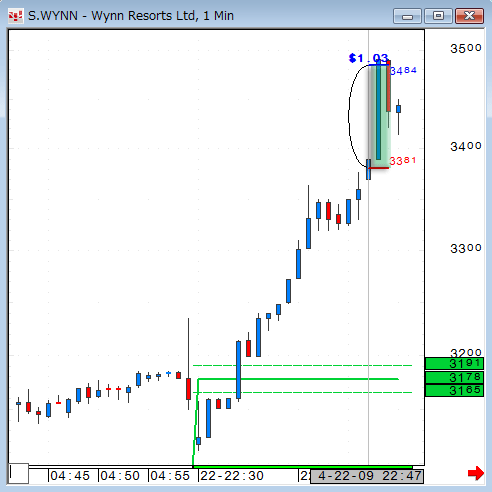Click the 04:55 time axis label

point(170,476)
